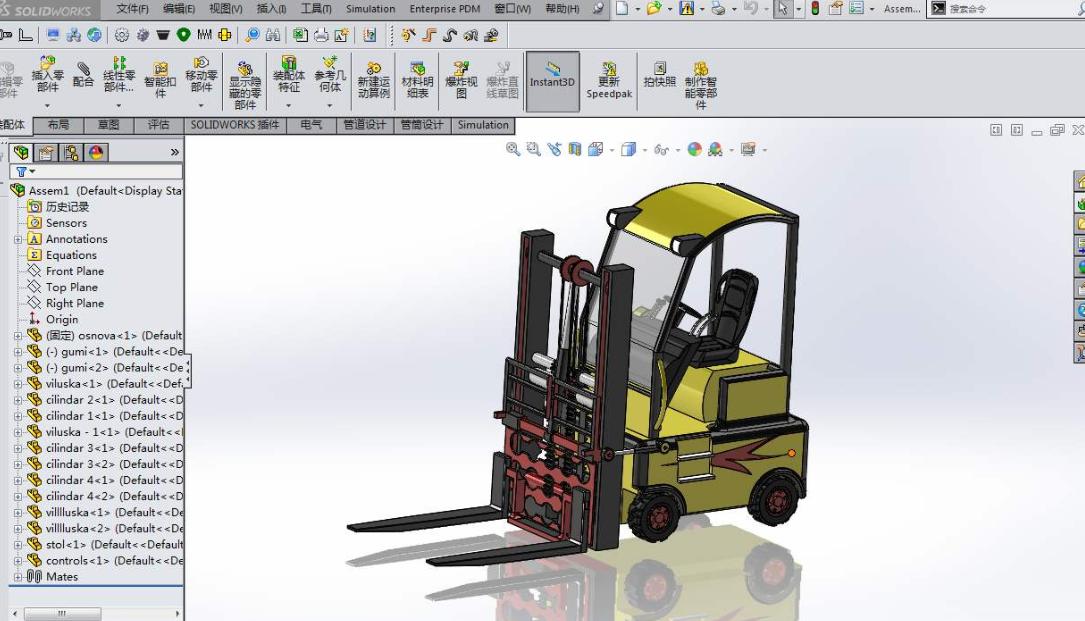This screenshot has height=621, width=1085.
Task: Click the Insert Components (插入零部件) tool
Action: (47, 74)
